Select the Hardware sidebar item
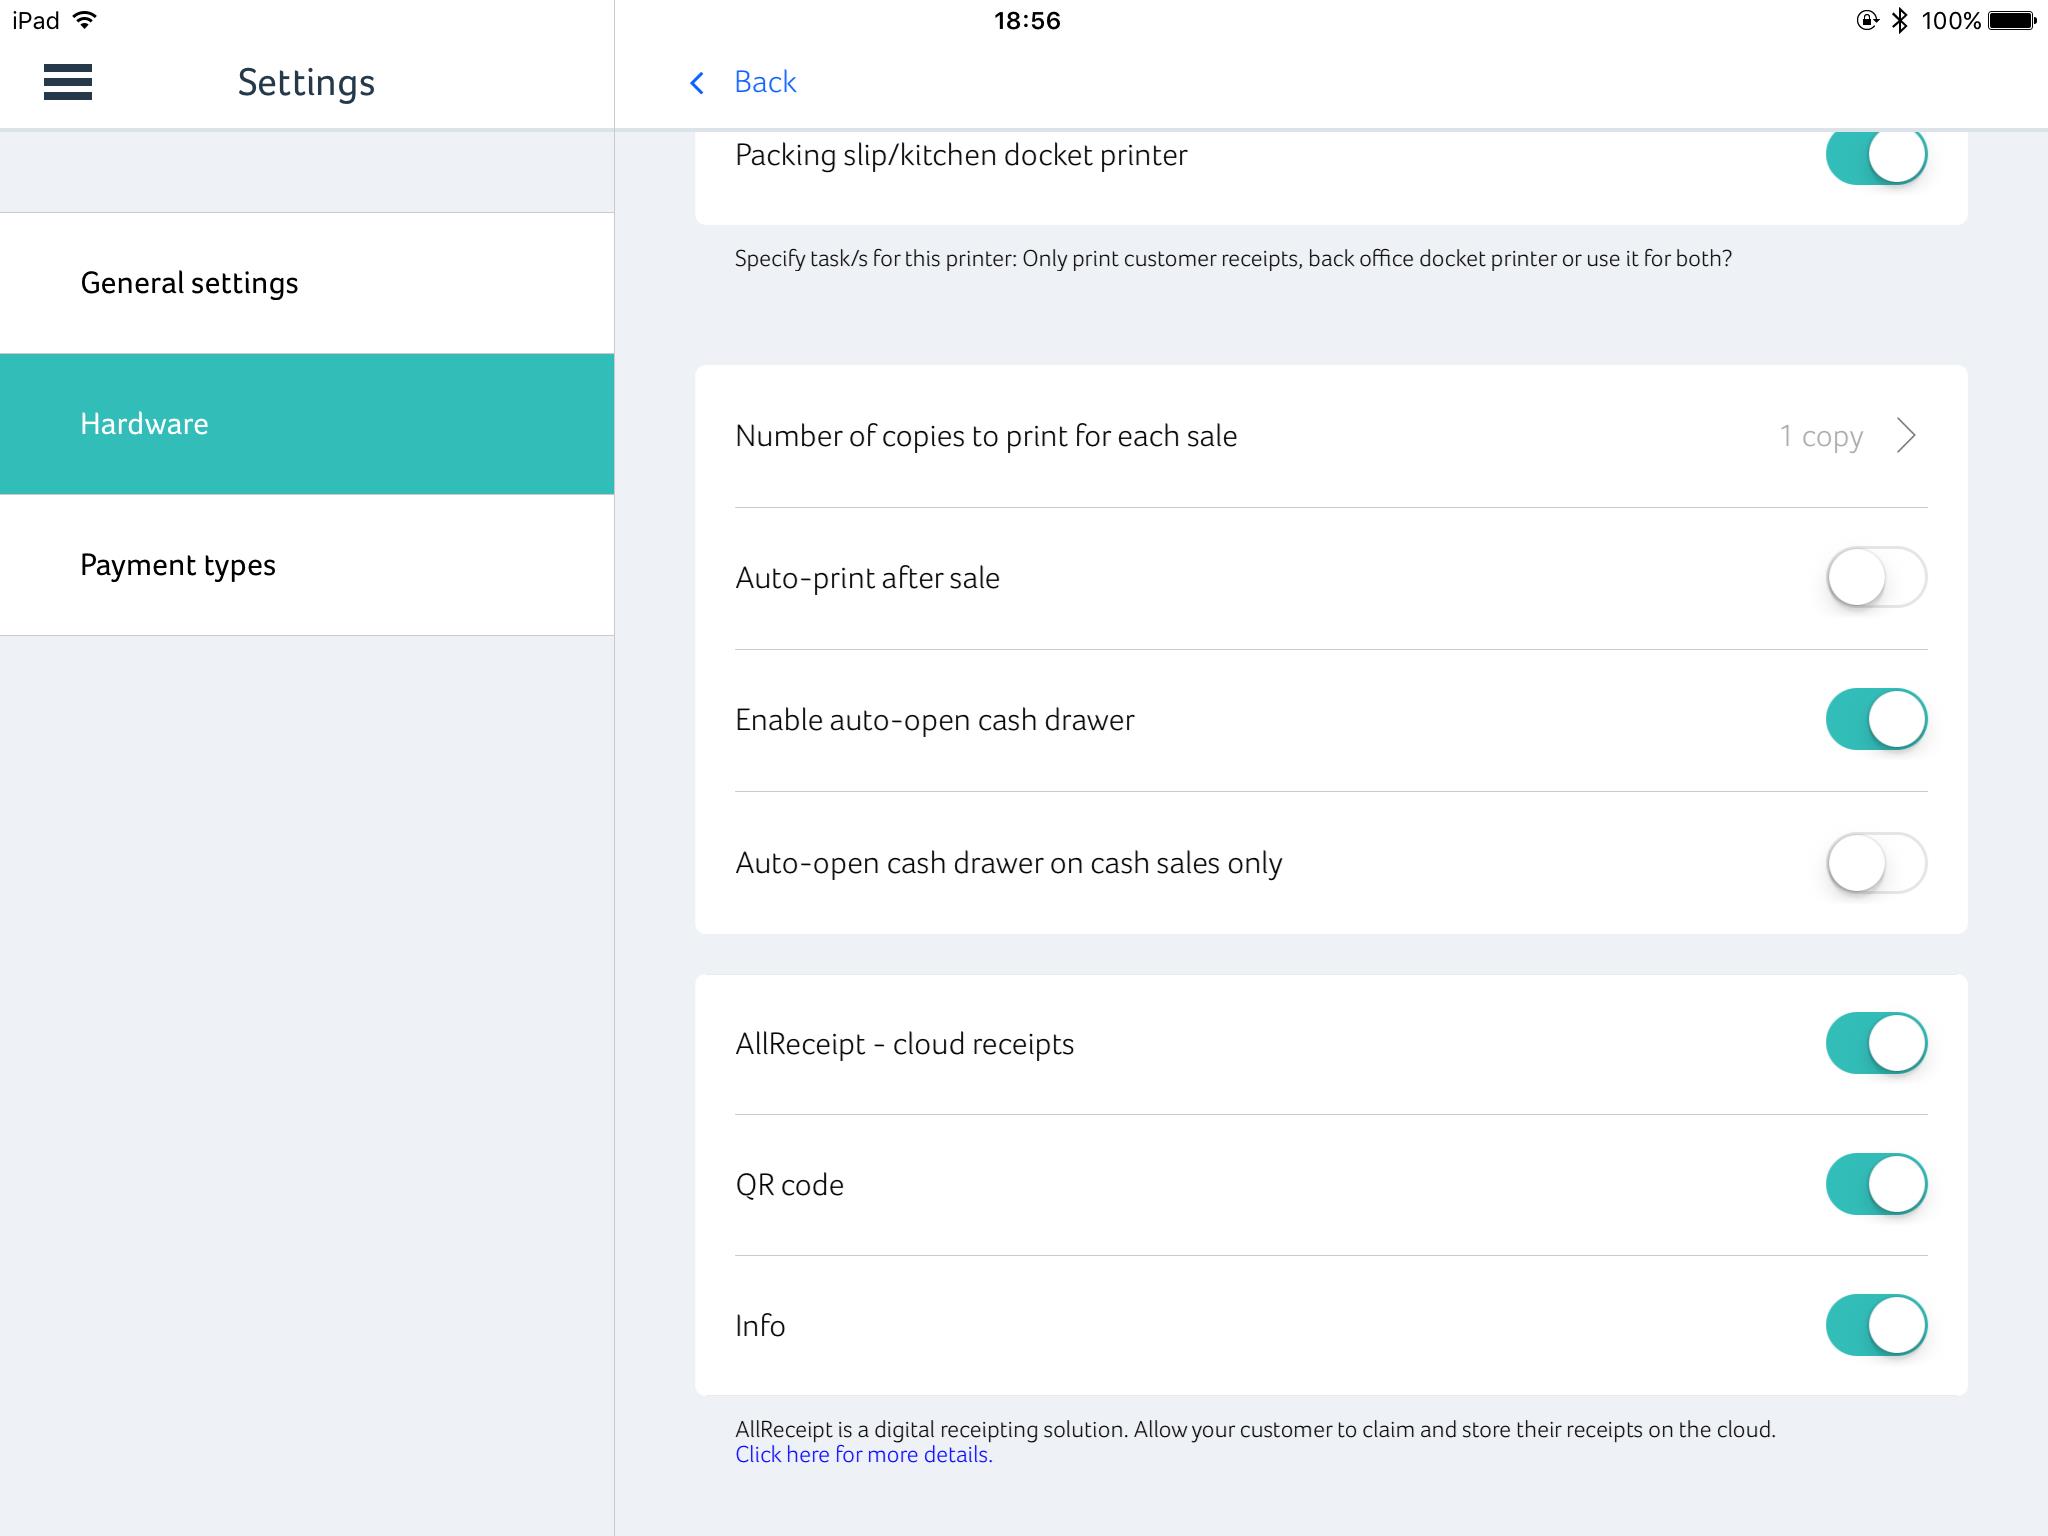 coord(145,424)
